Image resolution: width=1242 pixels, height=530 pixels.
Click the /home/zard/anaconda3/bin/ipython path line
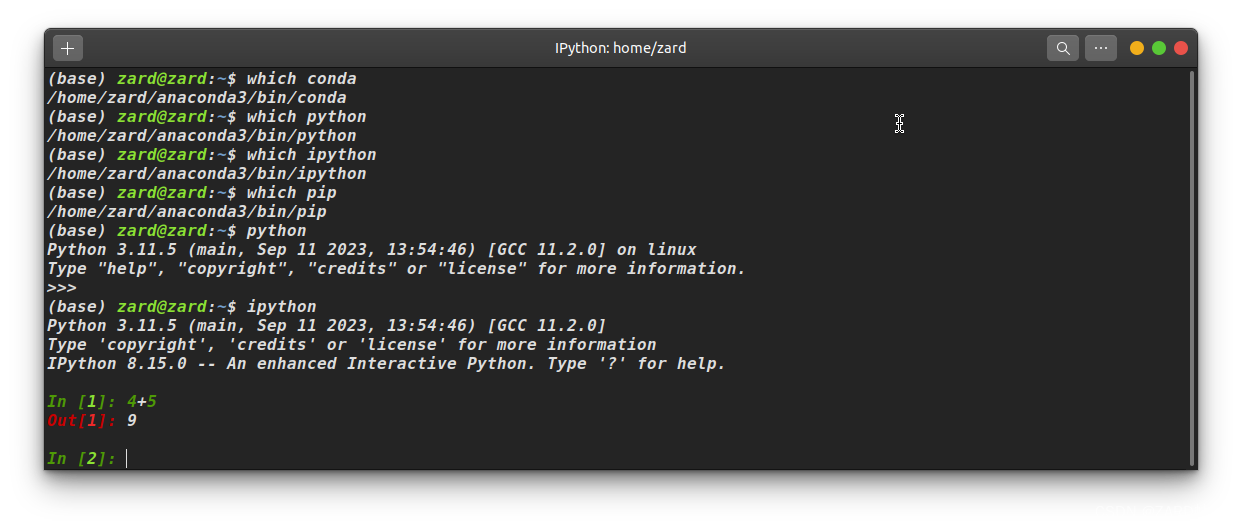click(x=207, y=174)
